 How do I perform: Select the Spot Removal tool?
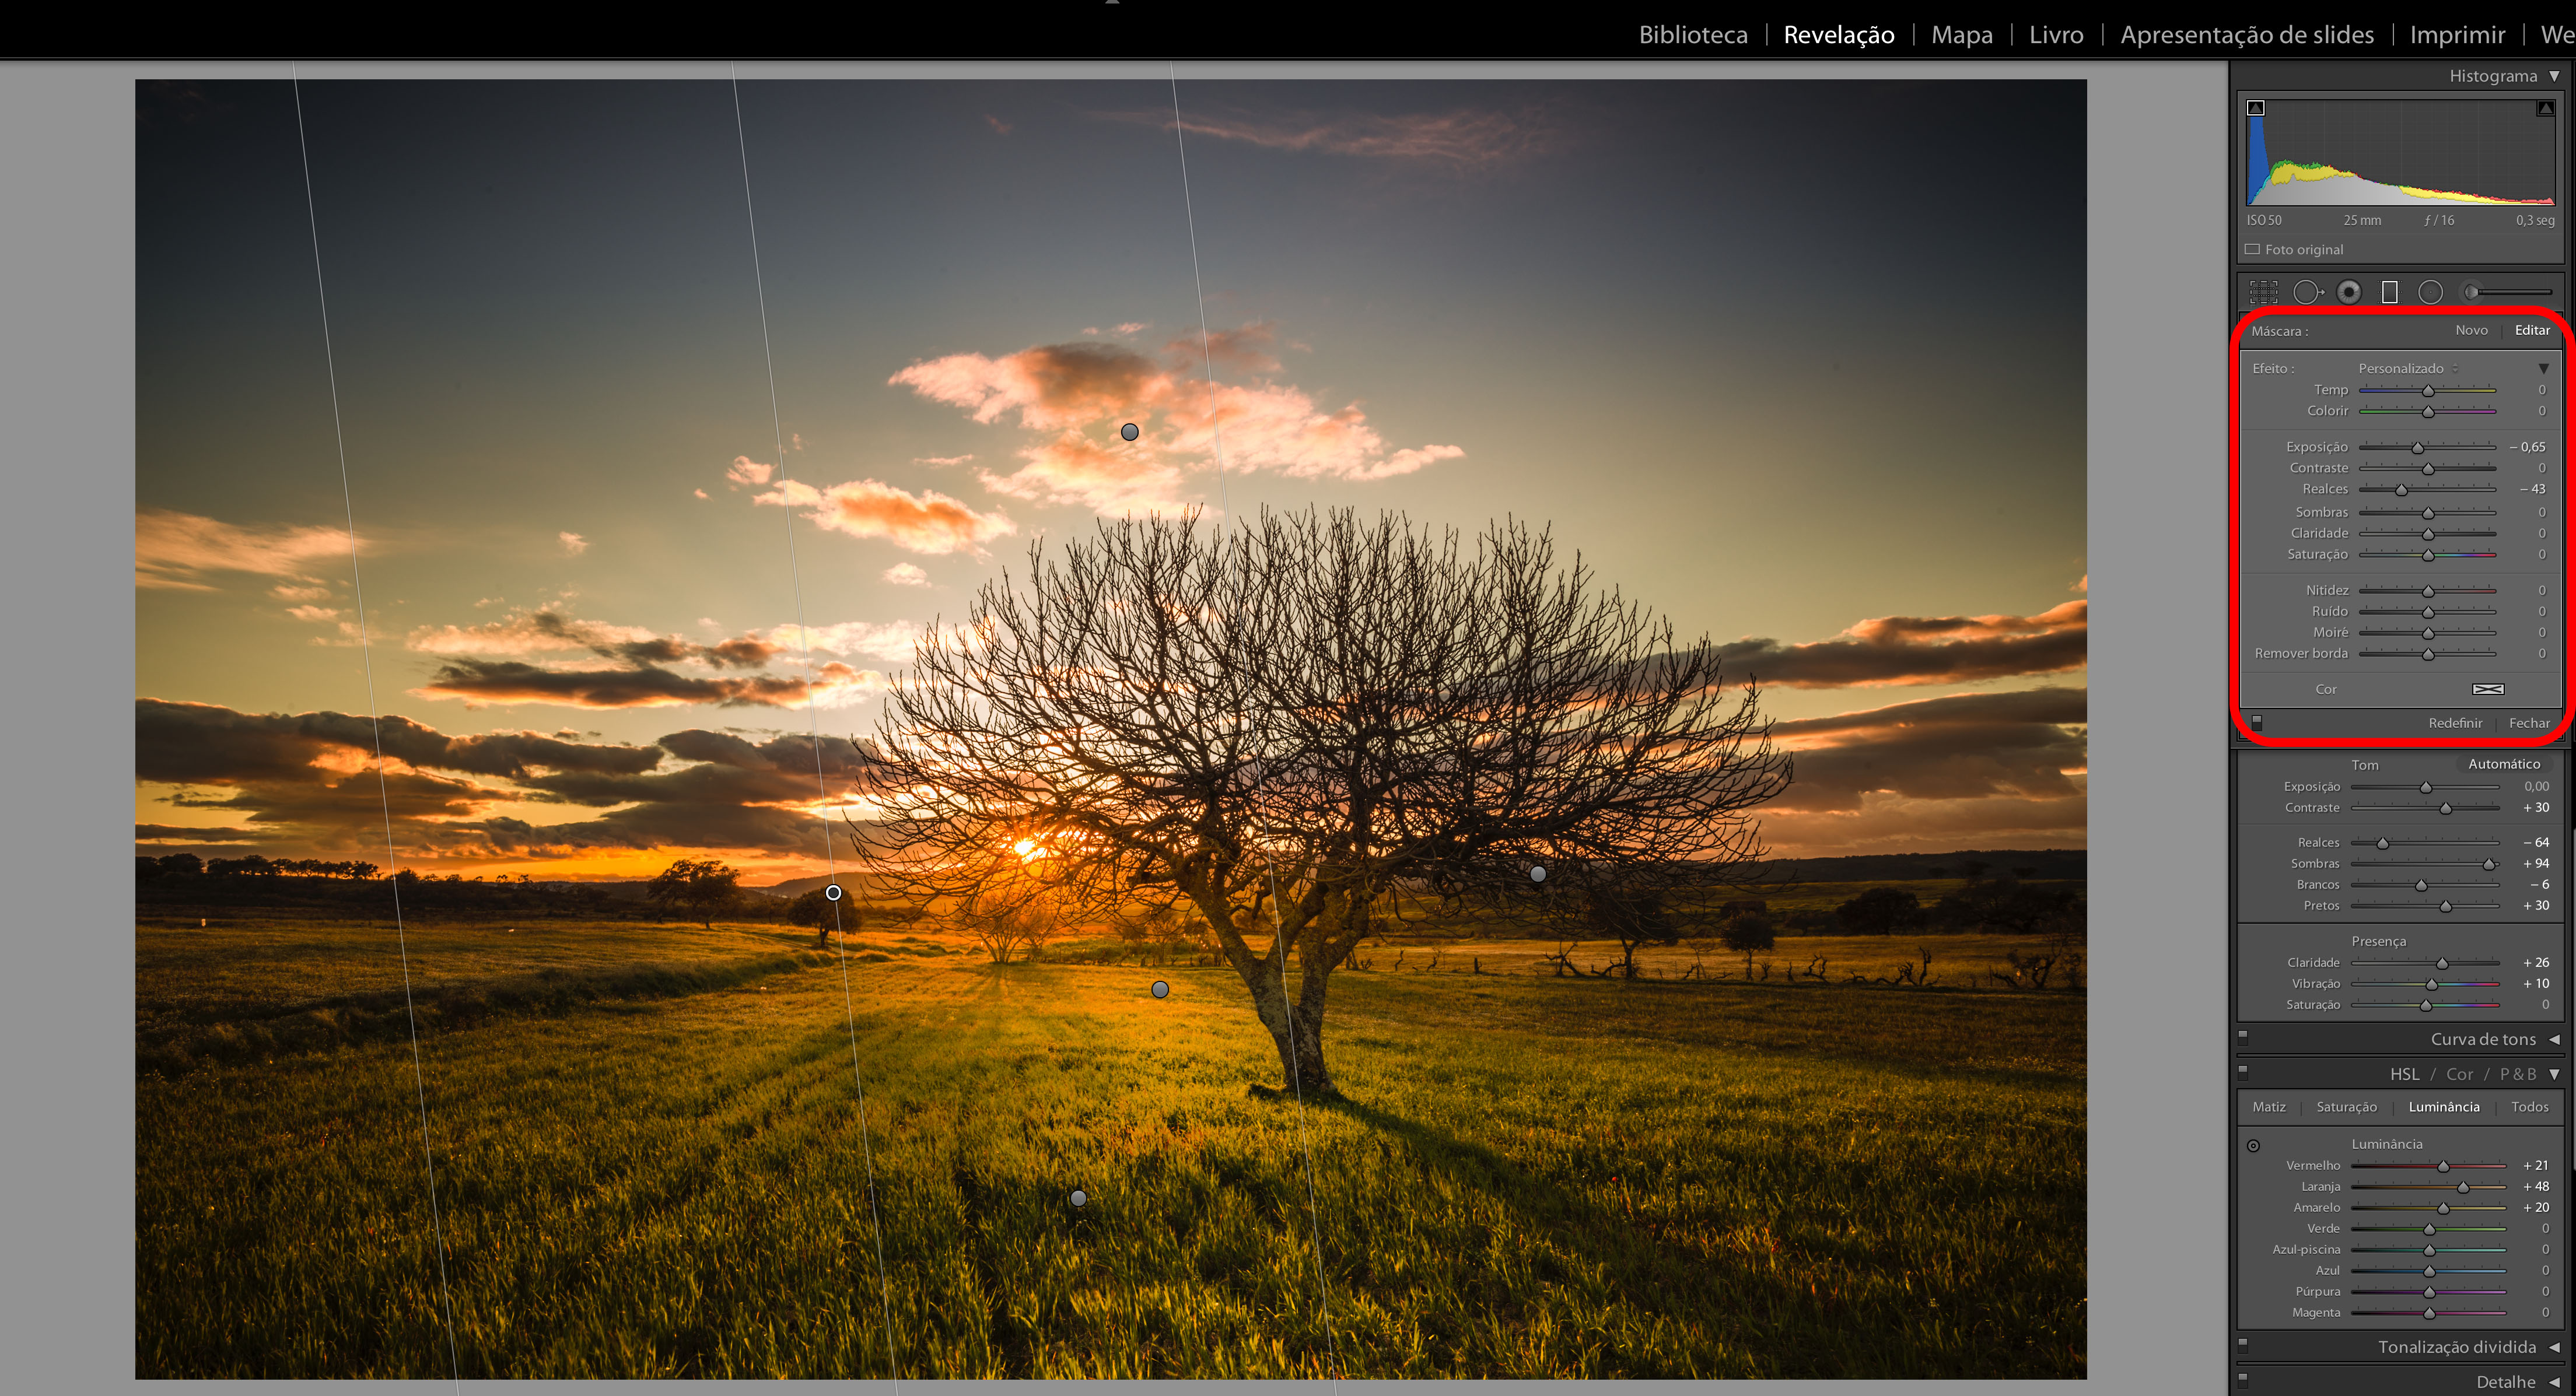(2307, 292)
